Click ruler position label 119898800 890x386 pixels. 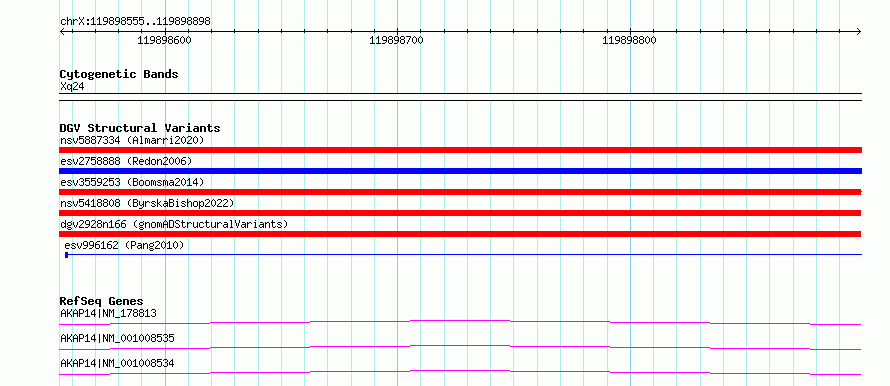(629, 40)
